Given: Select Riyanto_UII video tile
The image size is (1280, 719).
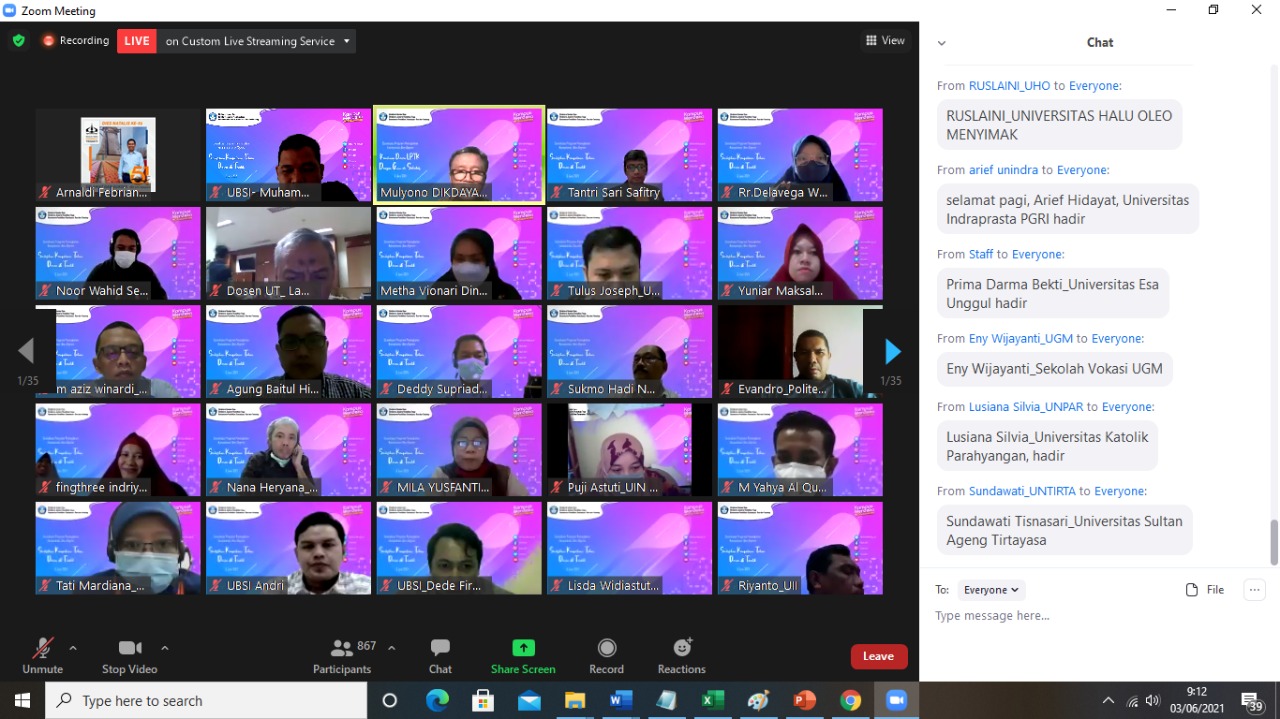Looking at the screenshot, I should (x=800, y=547).
